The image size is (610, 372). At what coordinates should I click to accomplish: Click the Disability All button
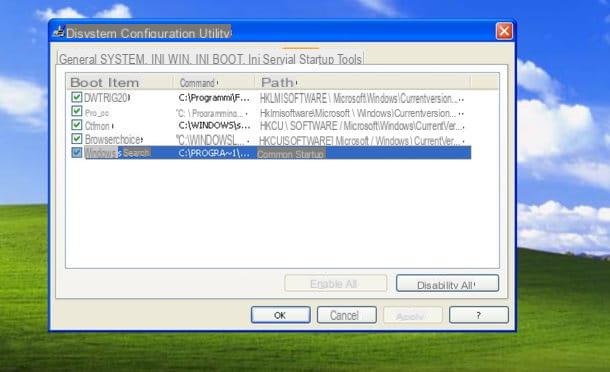[x=447, y=283]
